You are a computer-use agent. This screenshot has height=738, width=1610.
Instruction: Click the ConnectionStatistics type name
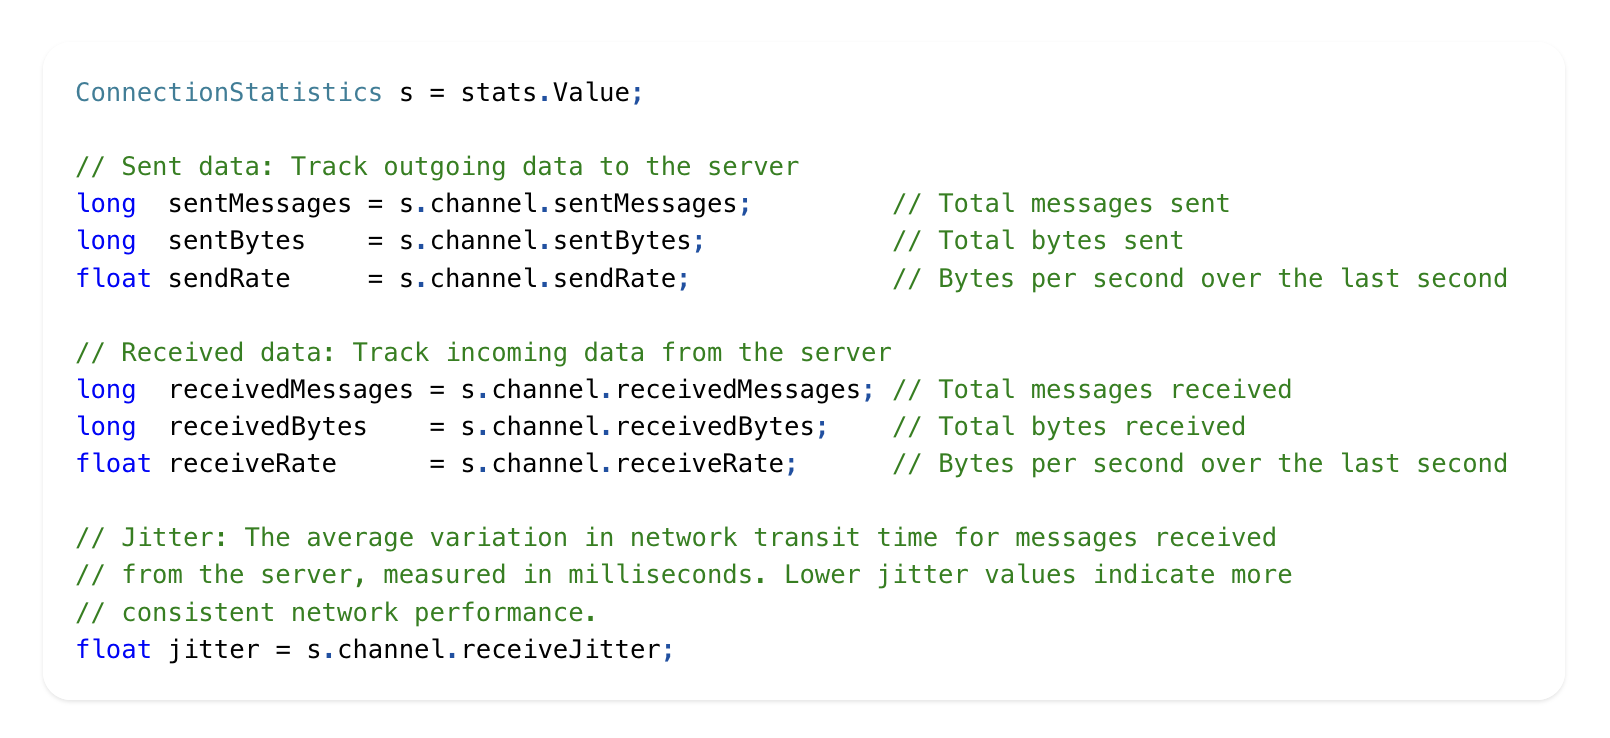(228, 93)
